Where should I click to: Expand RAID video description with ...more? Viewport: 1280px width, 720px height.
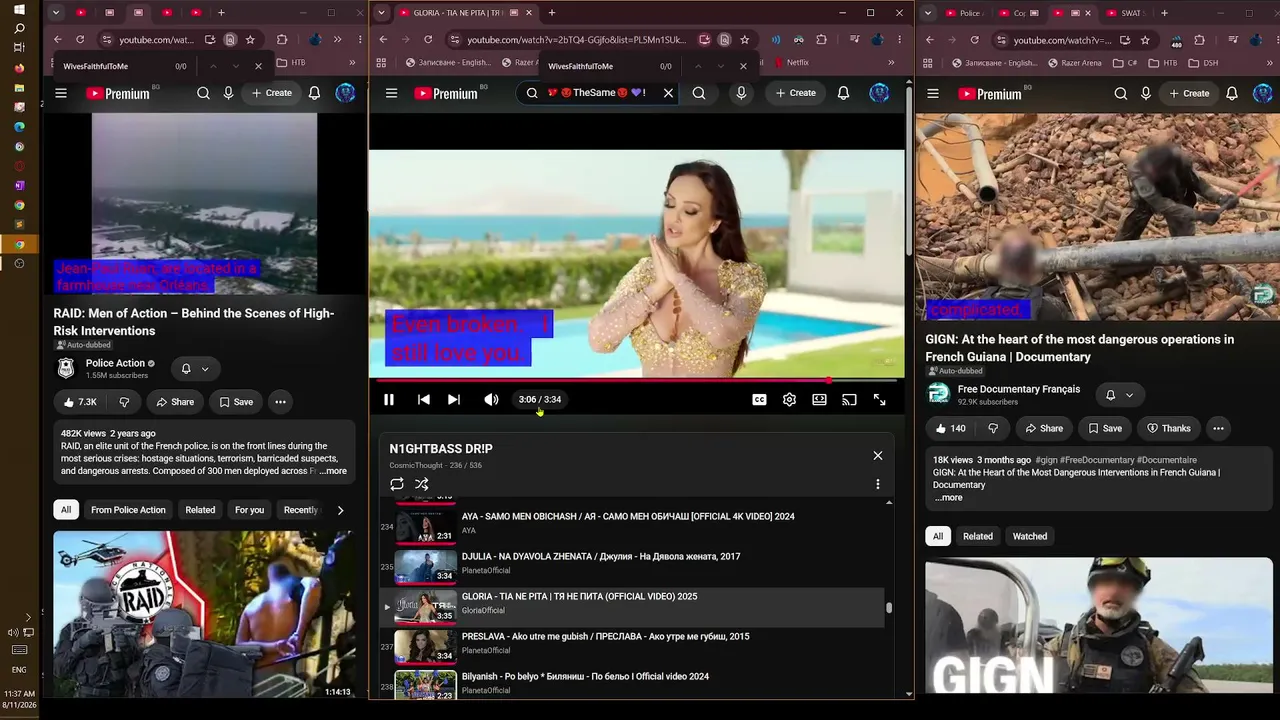click(333, 471)
